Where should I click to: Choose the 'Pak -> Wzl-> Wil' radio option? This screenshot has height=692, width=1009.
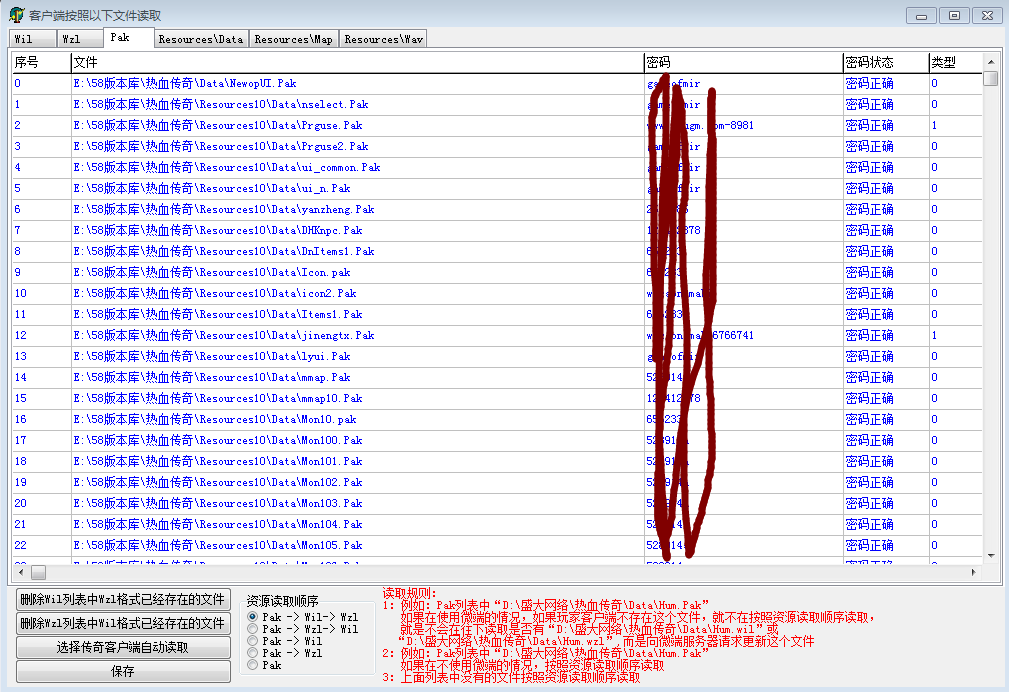(x=253, y=629)
